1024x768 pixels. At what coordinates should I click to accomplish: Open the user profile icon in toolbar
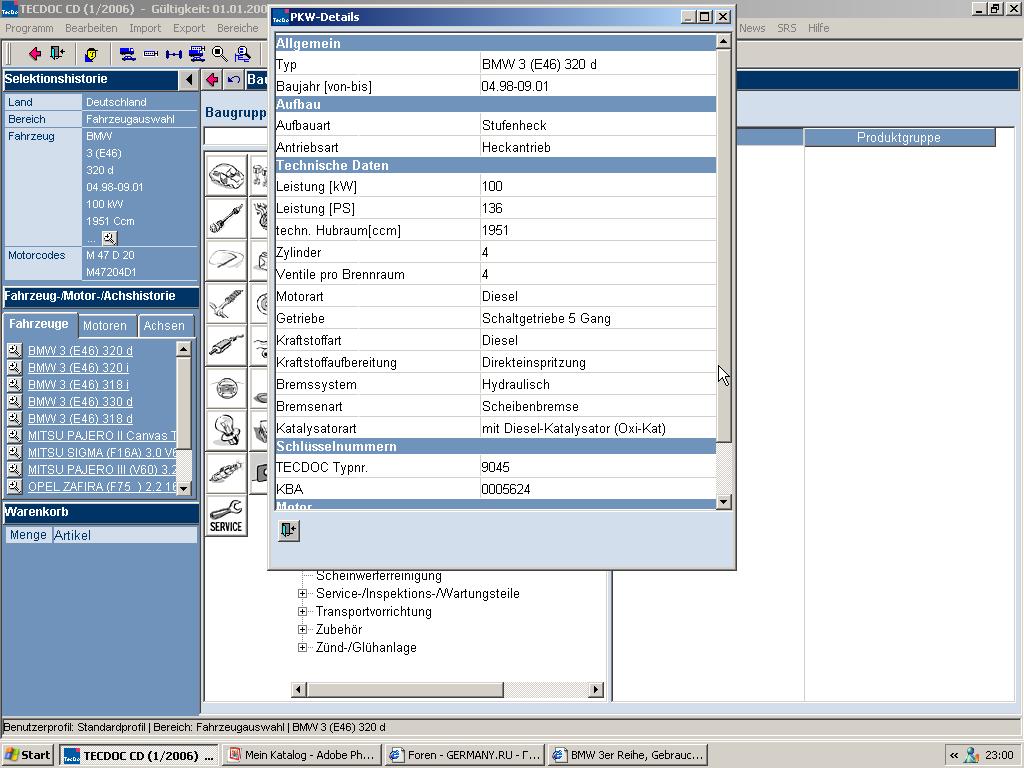(91, 54)
